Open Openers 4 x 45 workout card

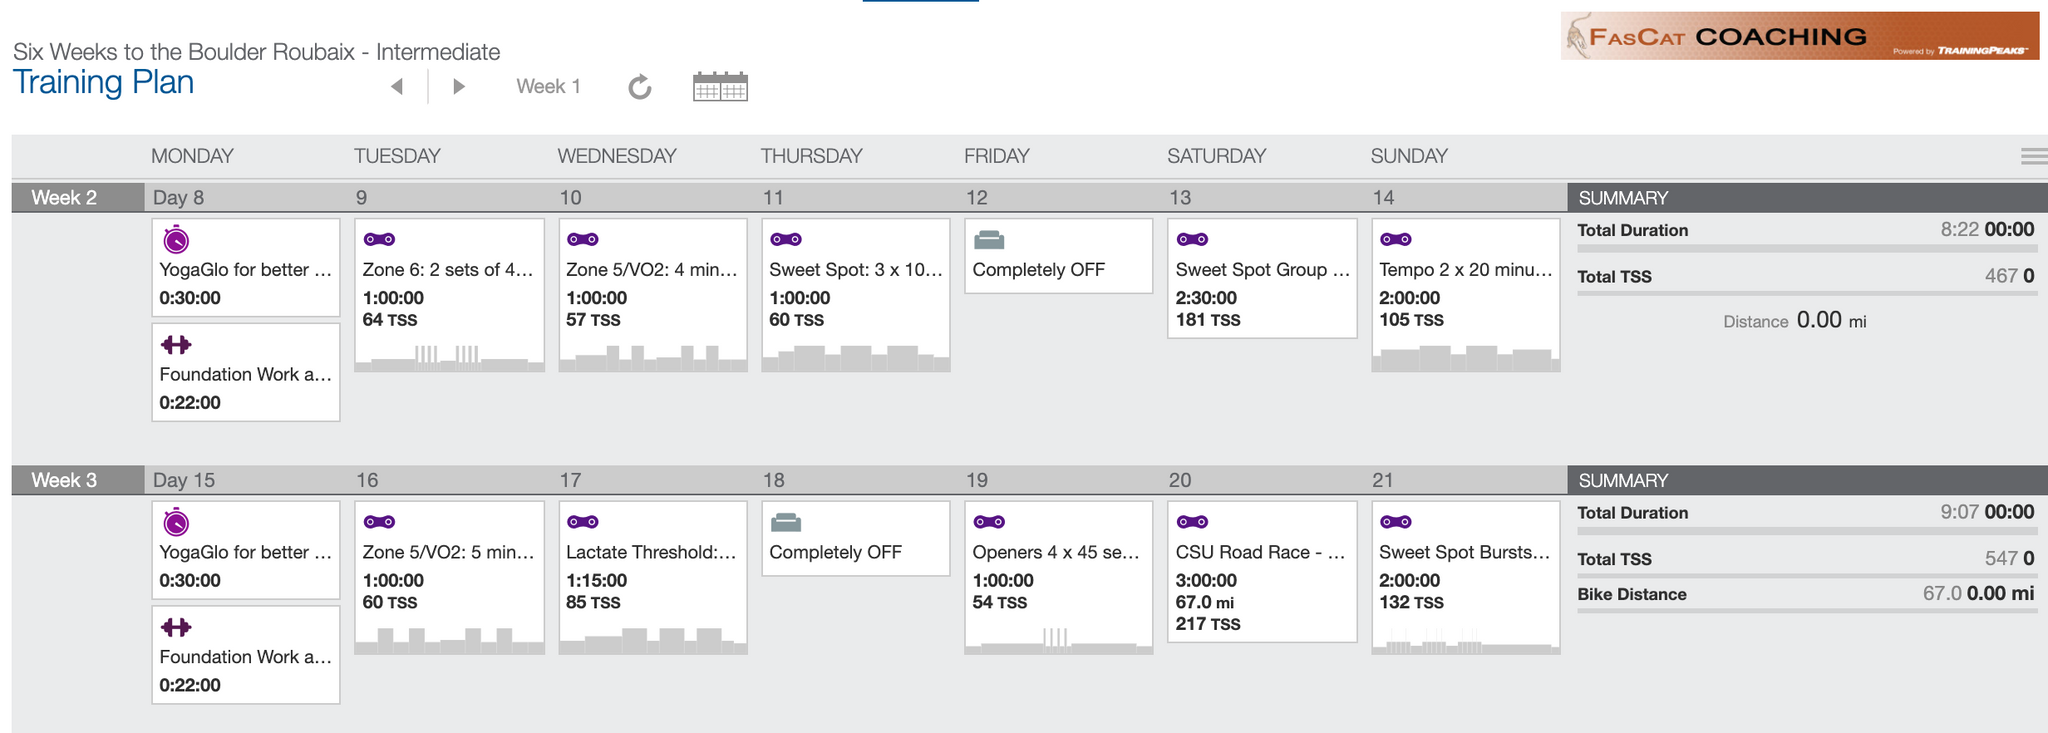pyautogui.click(x=1059, y=578)
